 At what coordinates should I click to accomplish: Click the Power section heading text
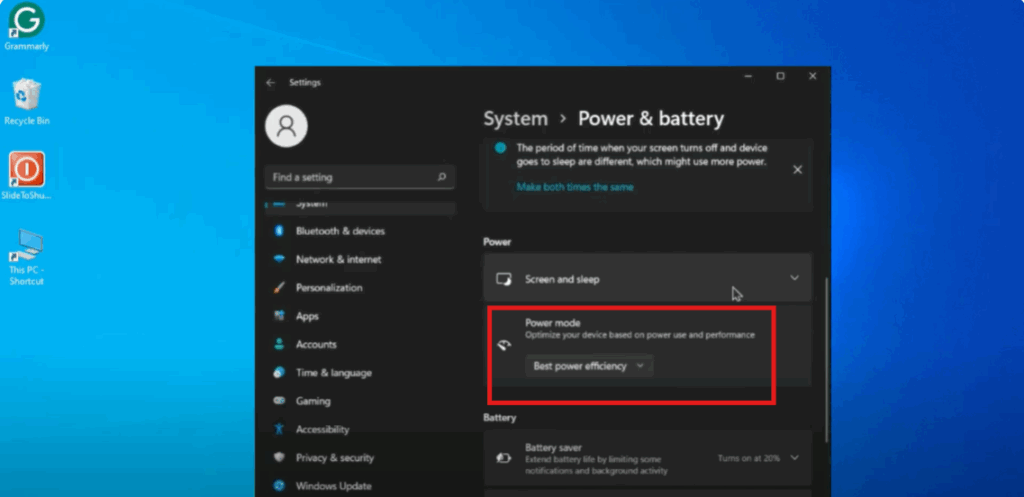pyautogui.click(x=497, y=242)
